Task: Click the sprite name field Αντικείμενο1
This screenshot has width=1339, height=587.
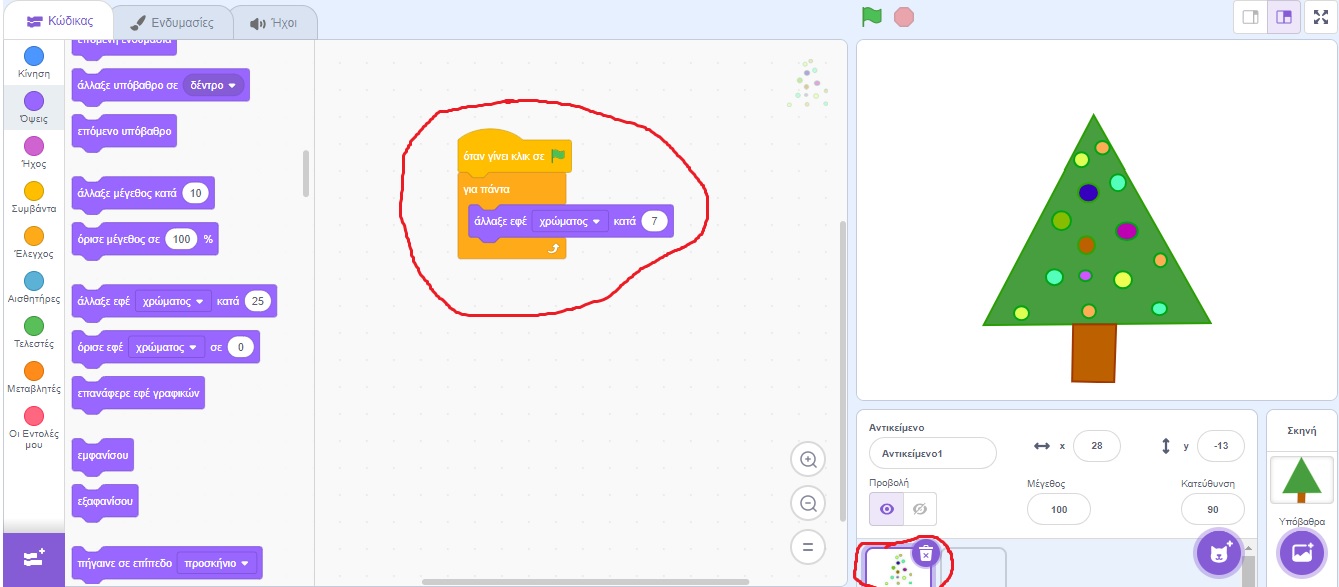Action: 933,453
